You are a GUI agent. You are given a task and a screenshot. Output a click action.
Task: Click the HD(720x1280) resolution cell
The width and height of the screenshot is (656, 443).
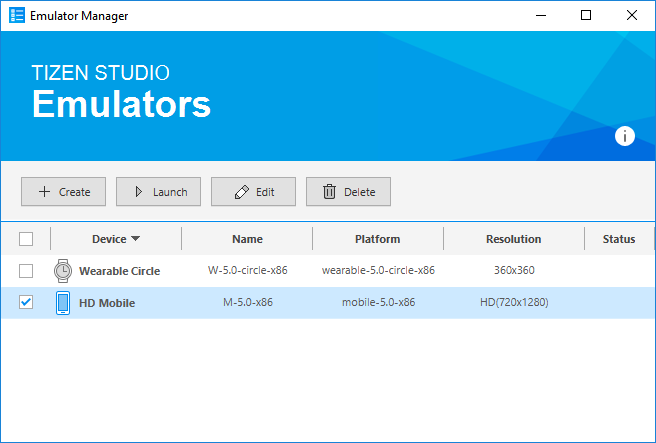click(x=513, y=303)
